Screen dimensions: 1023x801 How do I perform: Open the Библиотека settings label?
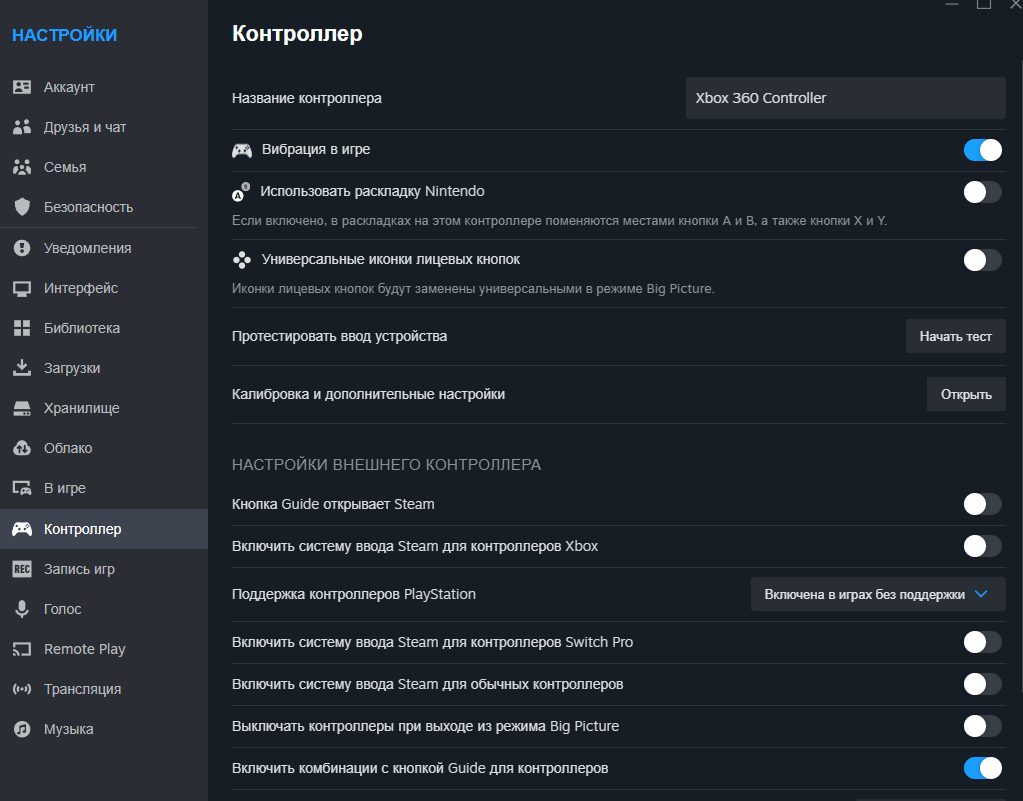[x=82, y=328]
